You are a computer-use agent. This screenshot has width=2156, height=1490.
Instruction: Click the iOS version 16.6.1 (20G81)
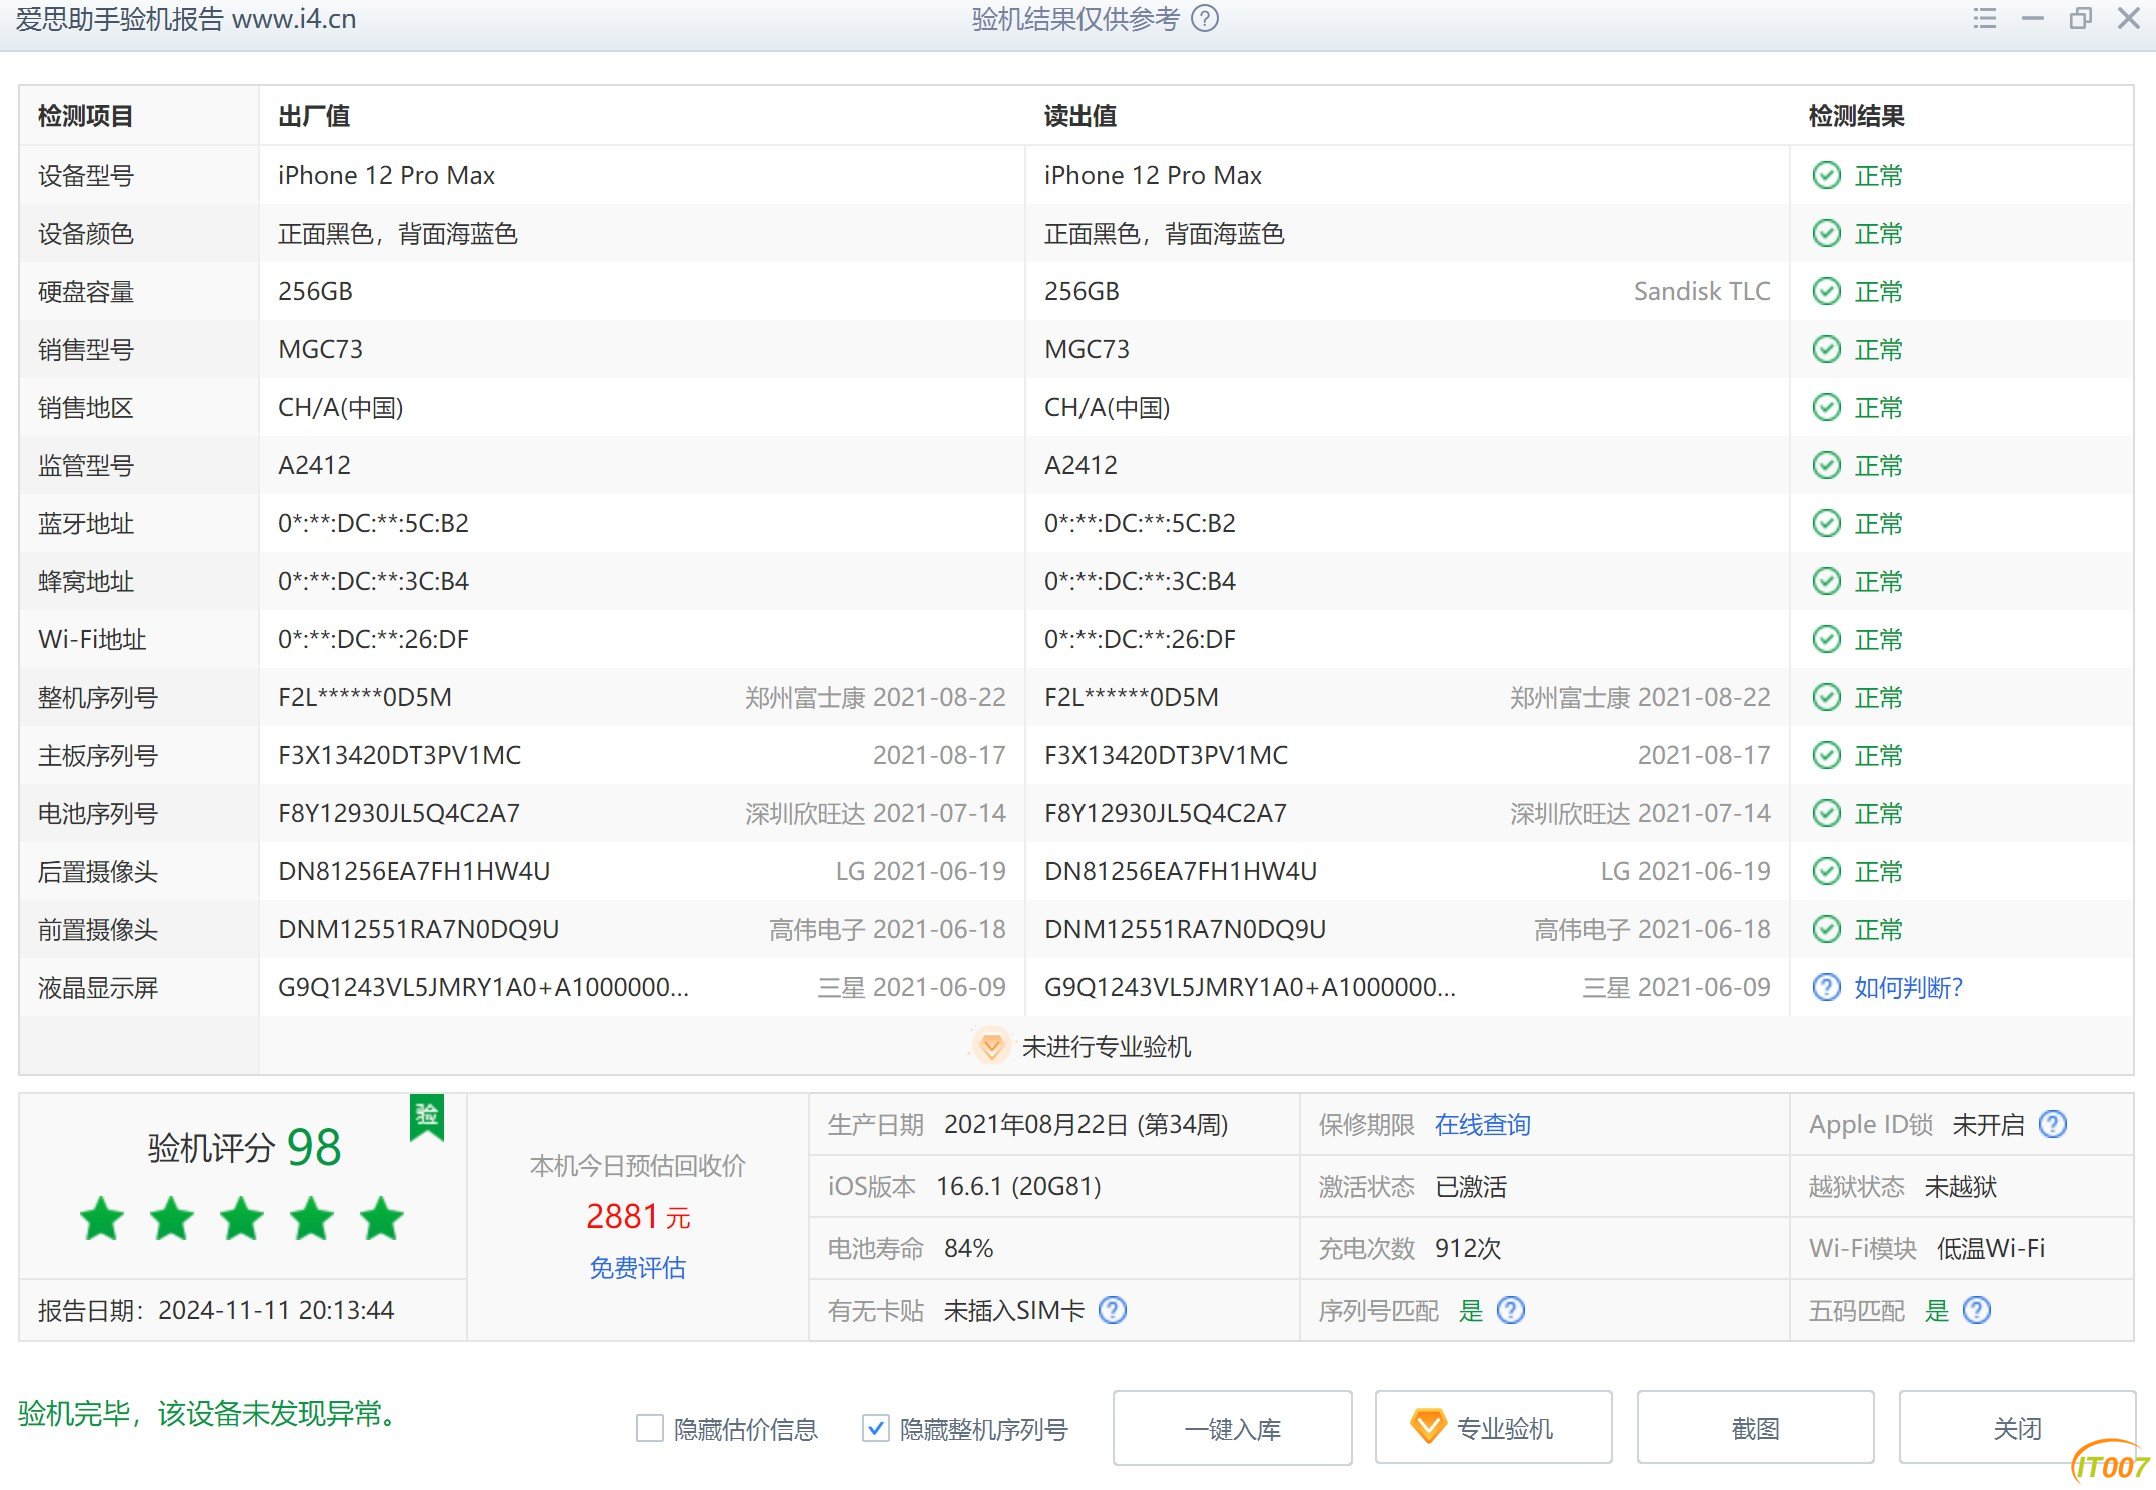pos(1018,1187)
